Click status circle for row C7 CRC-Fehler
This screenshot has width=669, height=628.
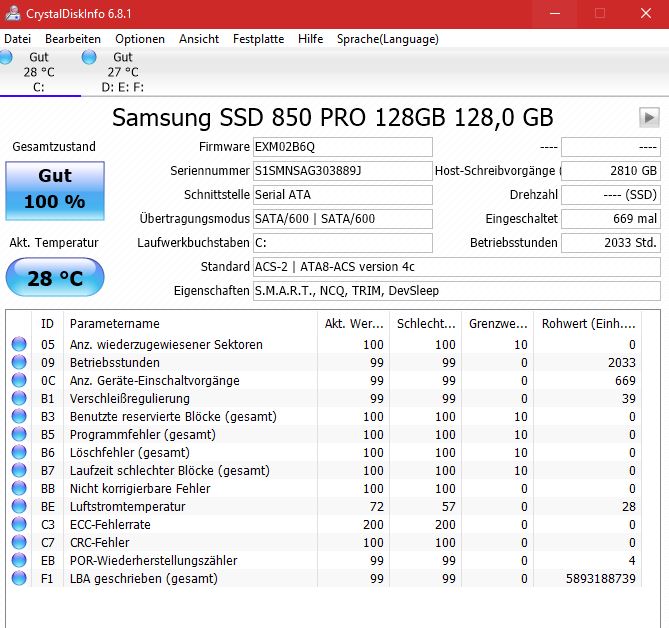[19, 542]
